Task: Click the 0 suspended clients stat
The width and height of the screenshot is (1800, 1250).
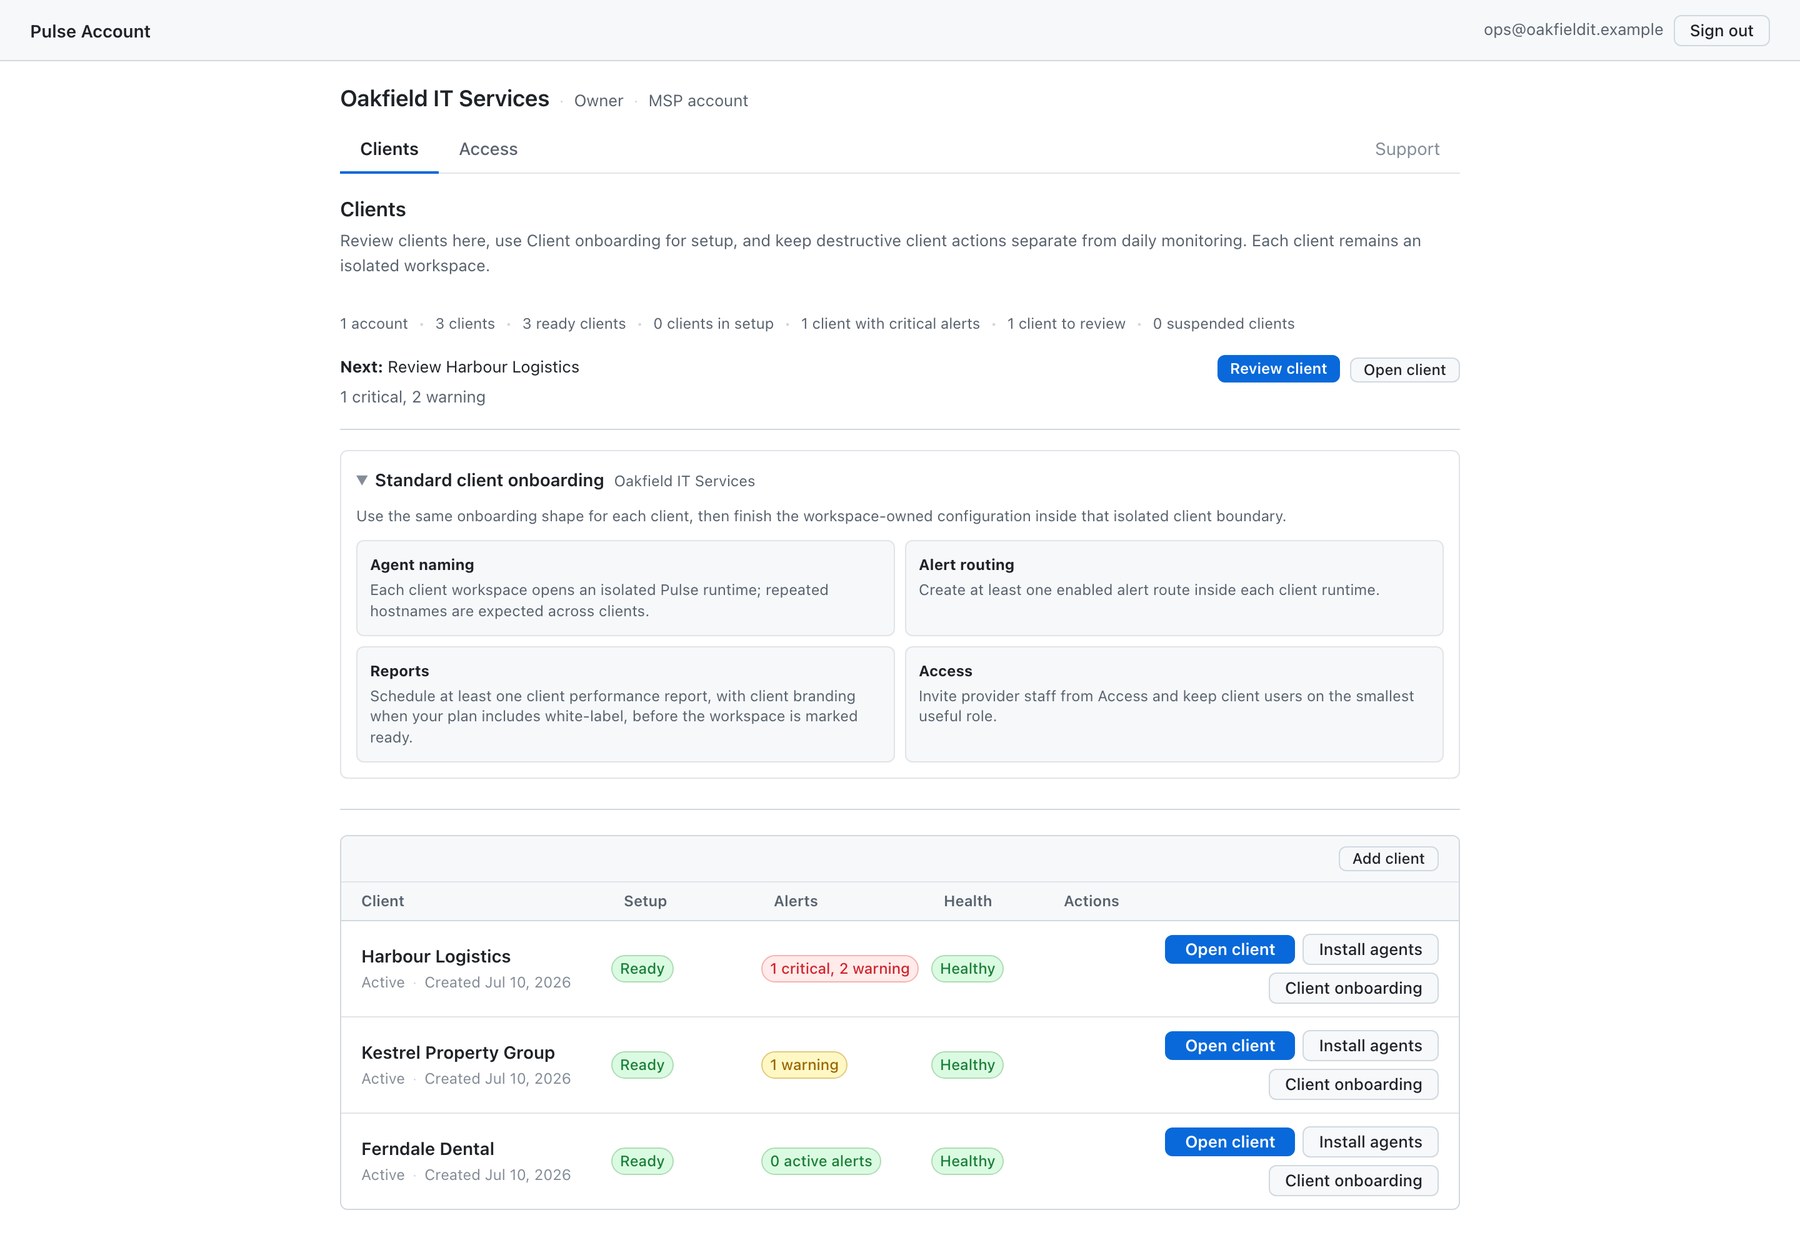Action: [1223, 324]
